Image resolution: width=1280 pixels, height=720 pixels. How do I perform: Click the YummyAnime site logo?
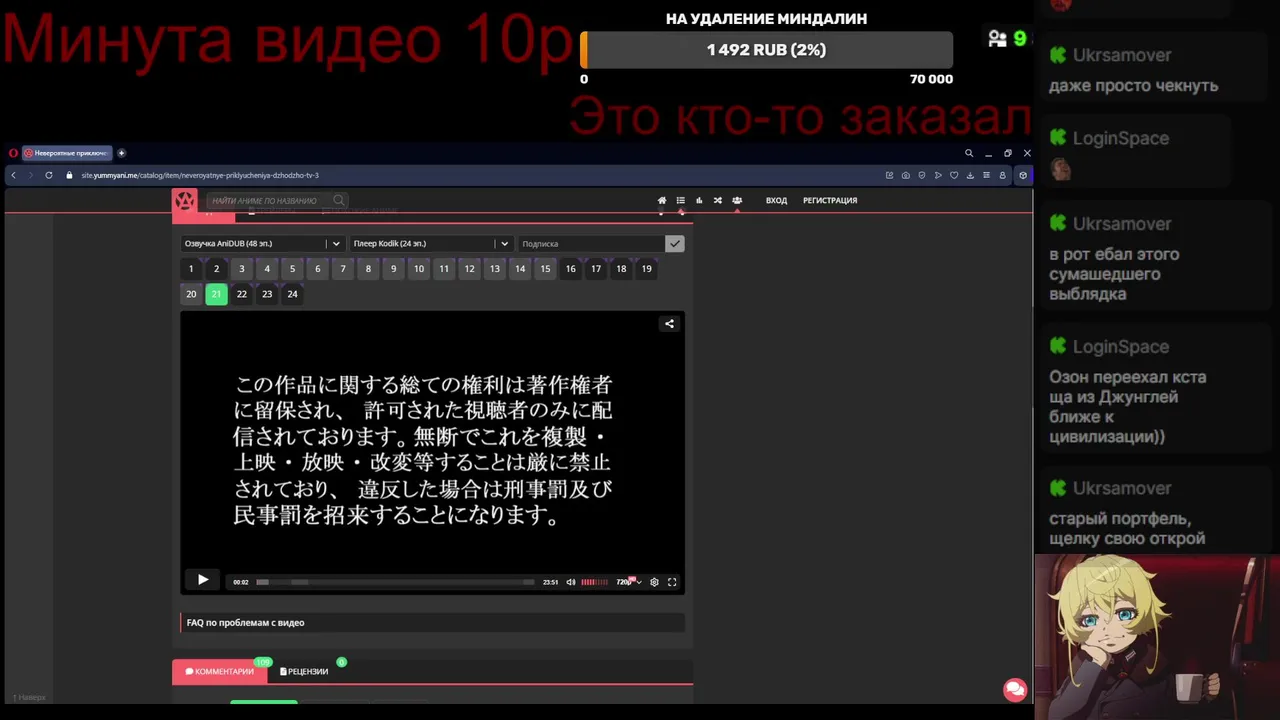[x=185, y=201]
